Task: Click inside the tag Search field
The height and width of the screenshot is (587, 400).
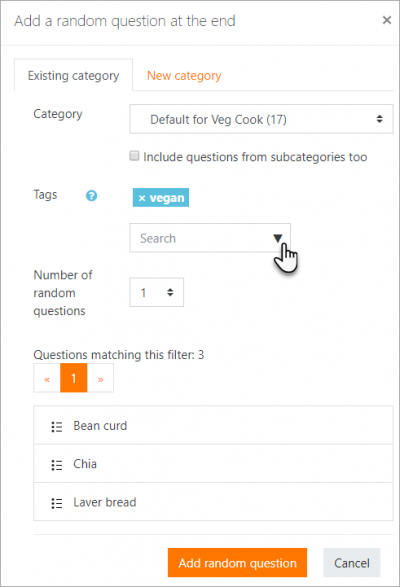Action: (200, 238)
